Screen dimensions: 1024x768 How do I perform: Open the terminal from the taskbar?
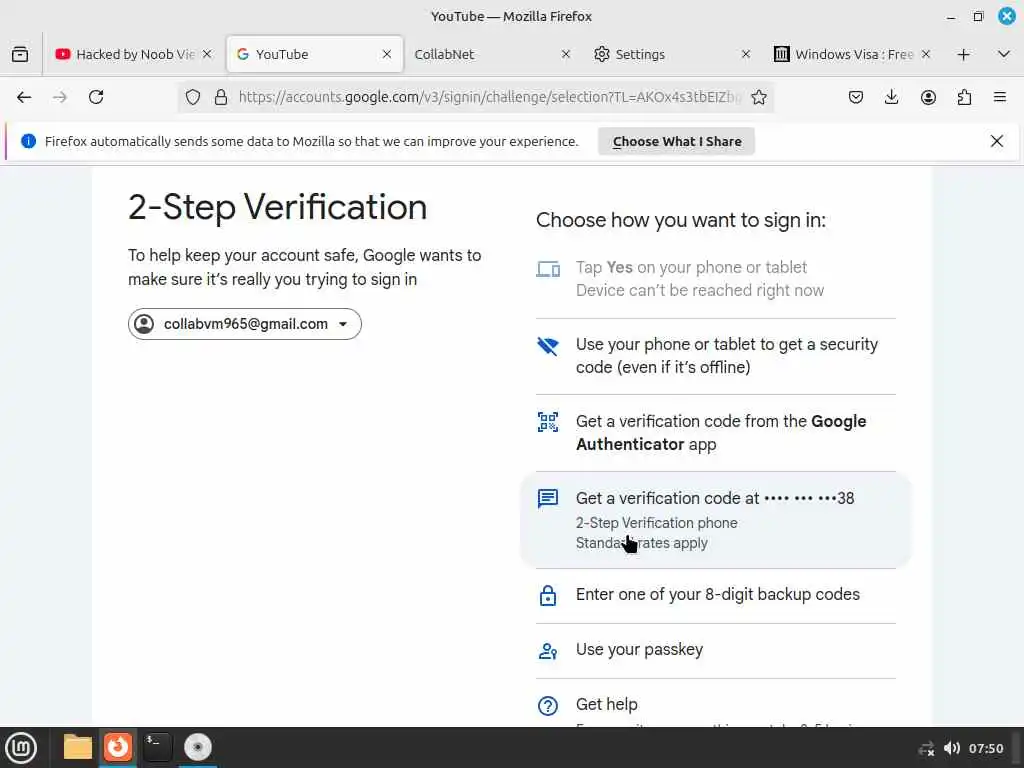pos(157,747)
